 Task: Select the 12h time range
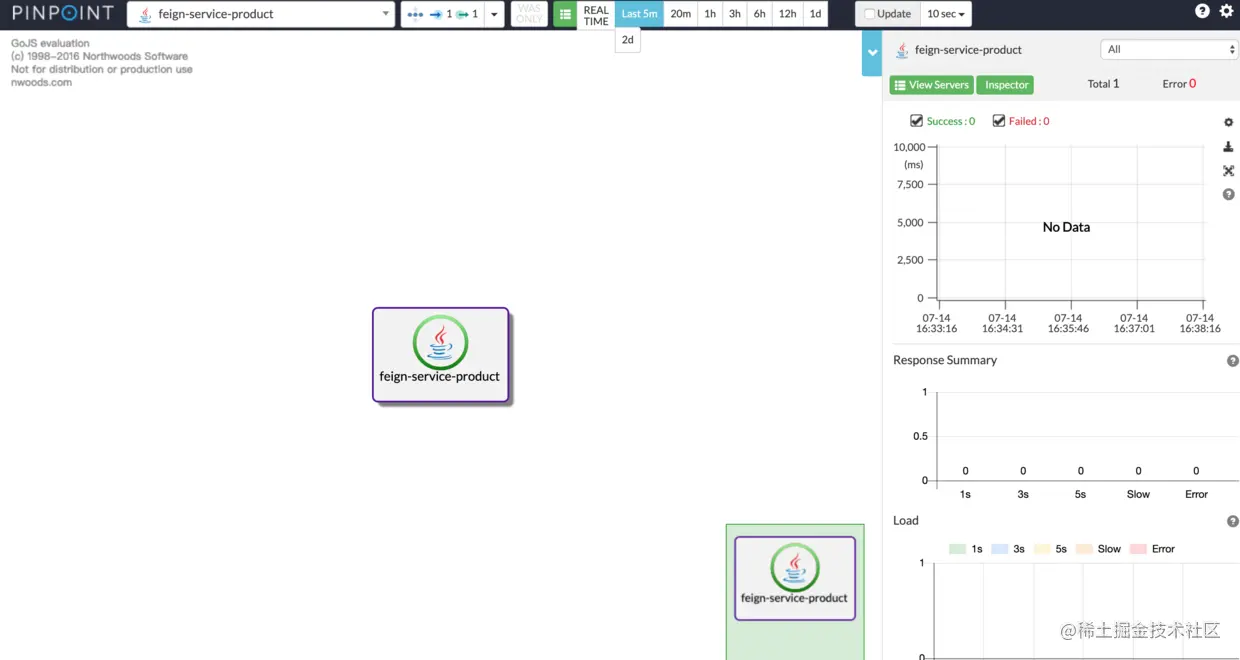point(788,14)
